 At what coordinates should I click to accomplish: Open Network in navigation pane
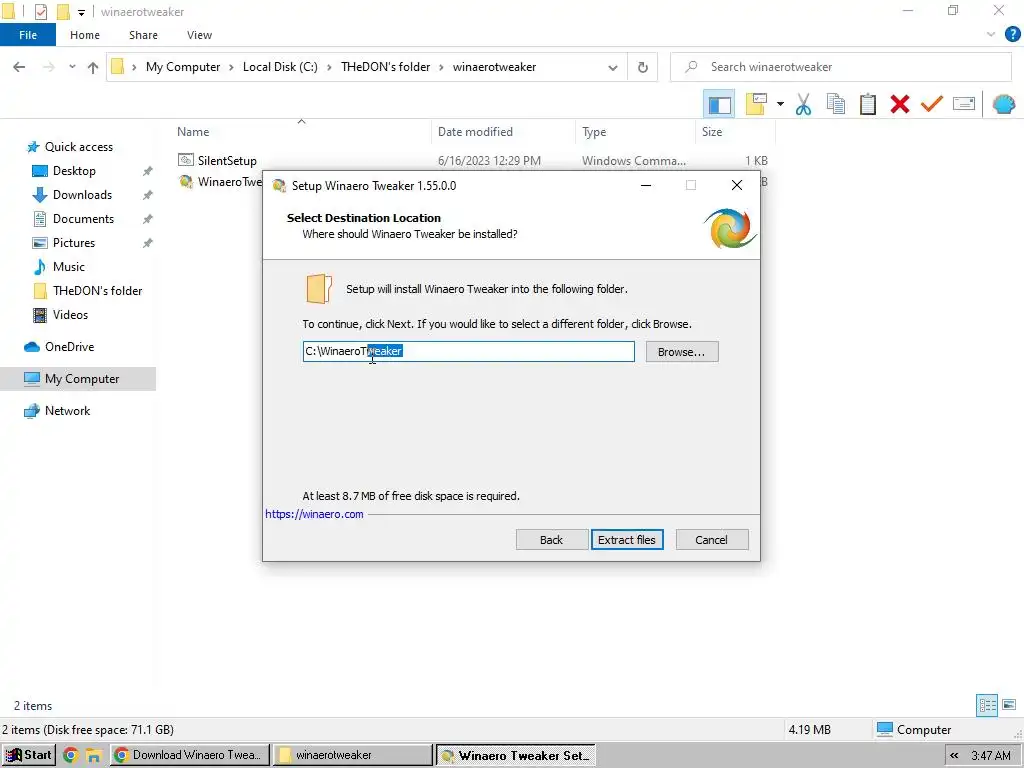tap(67, 411)
